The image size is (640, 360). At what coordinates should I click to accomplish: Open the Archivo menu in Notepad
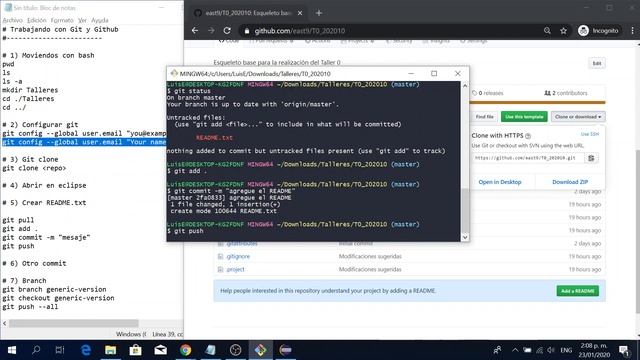coord(13,20)
